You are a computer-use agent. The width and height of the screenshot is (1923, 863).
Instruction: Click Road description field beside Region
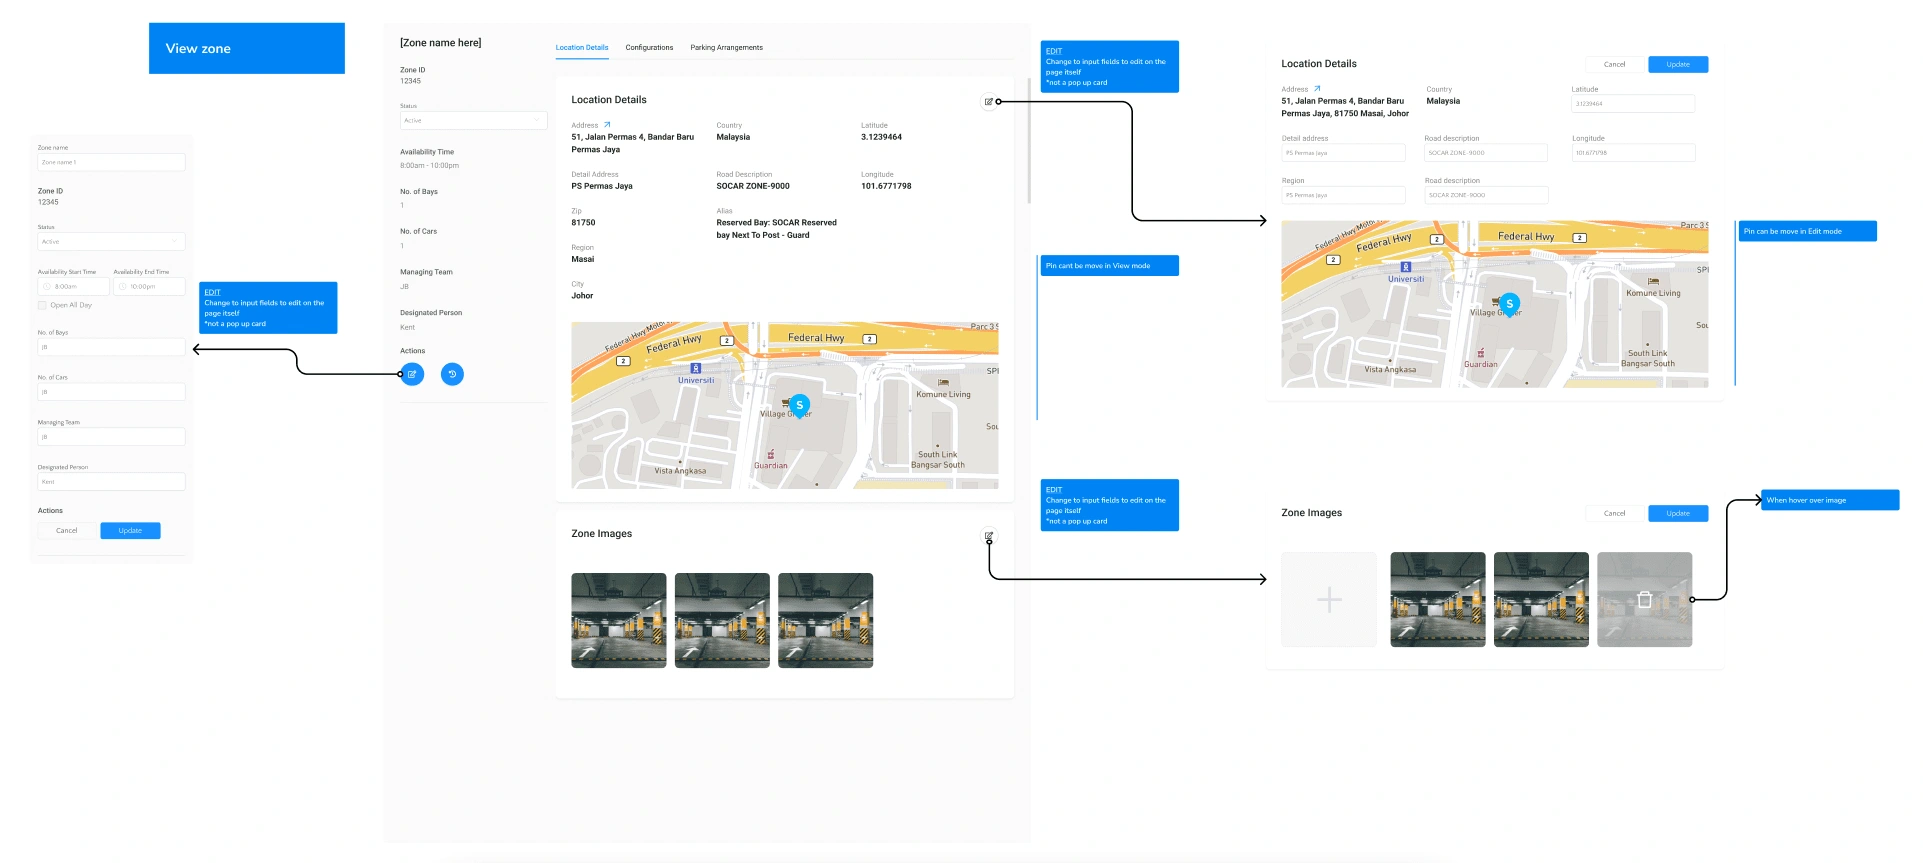(x=1486, y=195)
